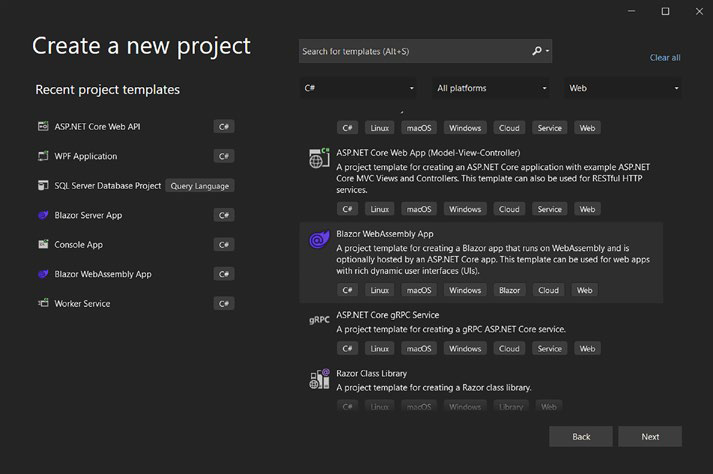Click the macOS tag under ASP.NET Core gRPC Service
Viewport: 713px width, 474px height.
419,348
